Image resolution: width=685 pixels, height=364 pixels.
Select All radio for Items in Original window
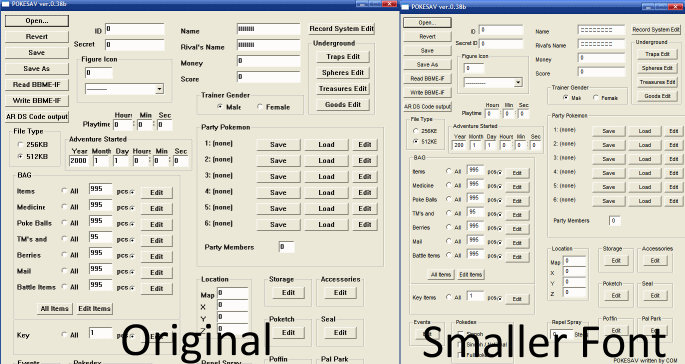[64, 191]
